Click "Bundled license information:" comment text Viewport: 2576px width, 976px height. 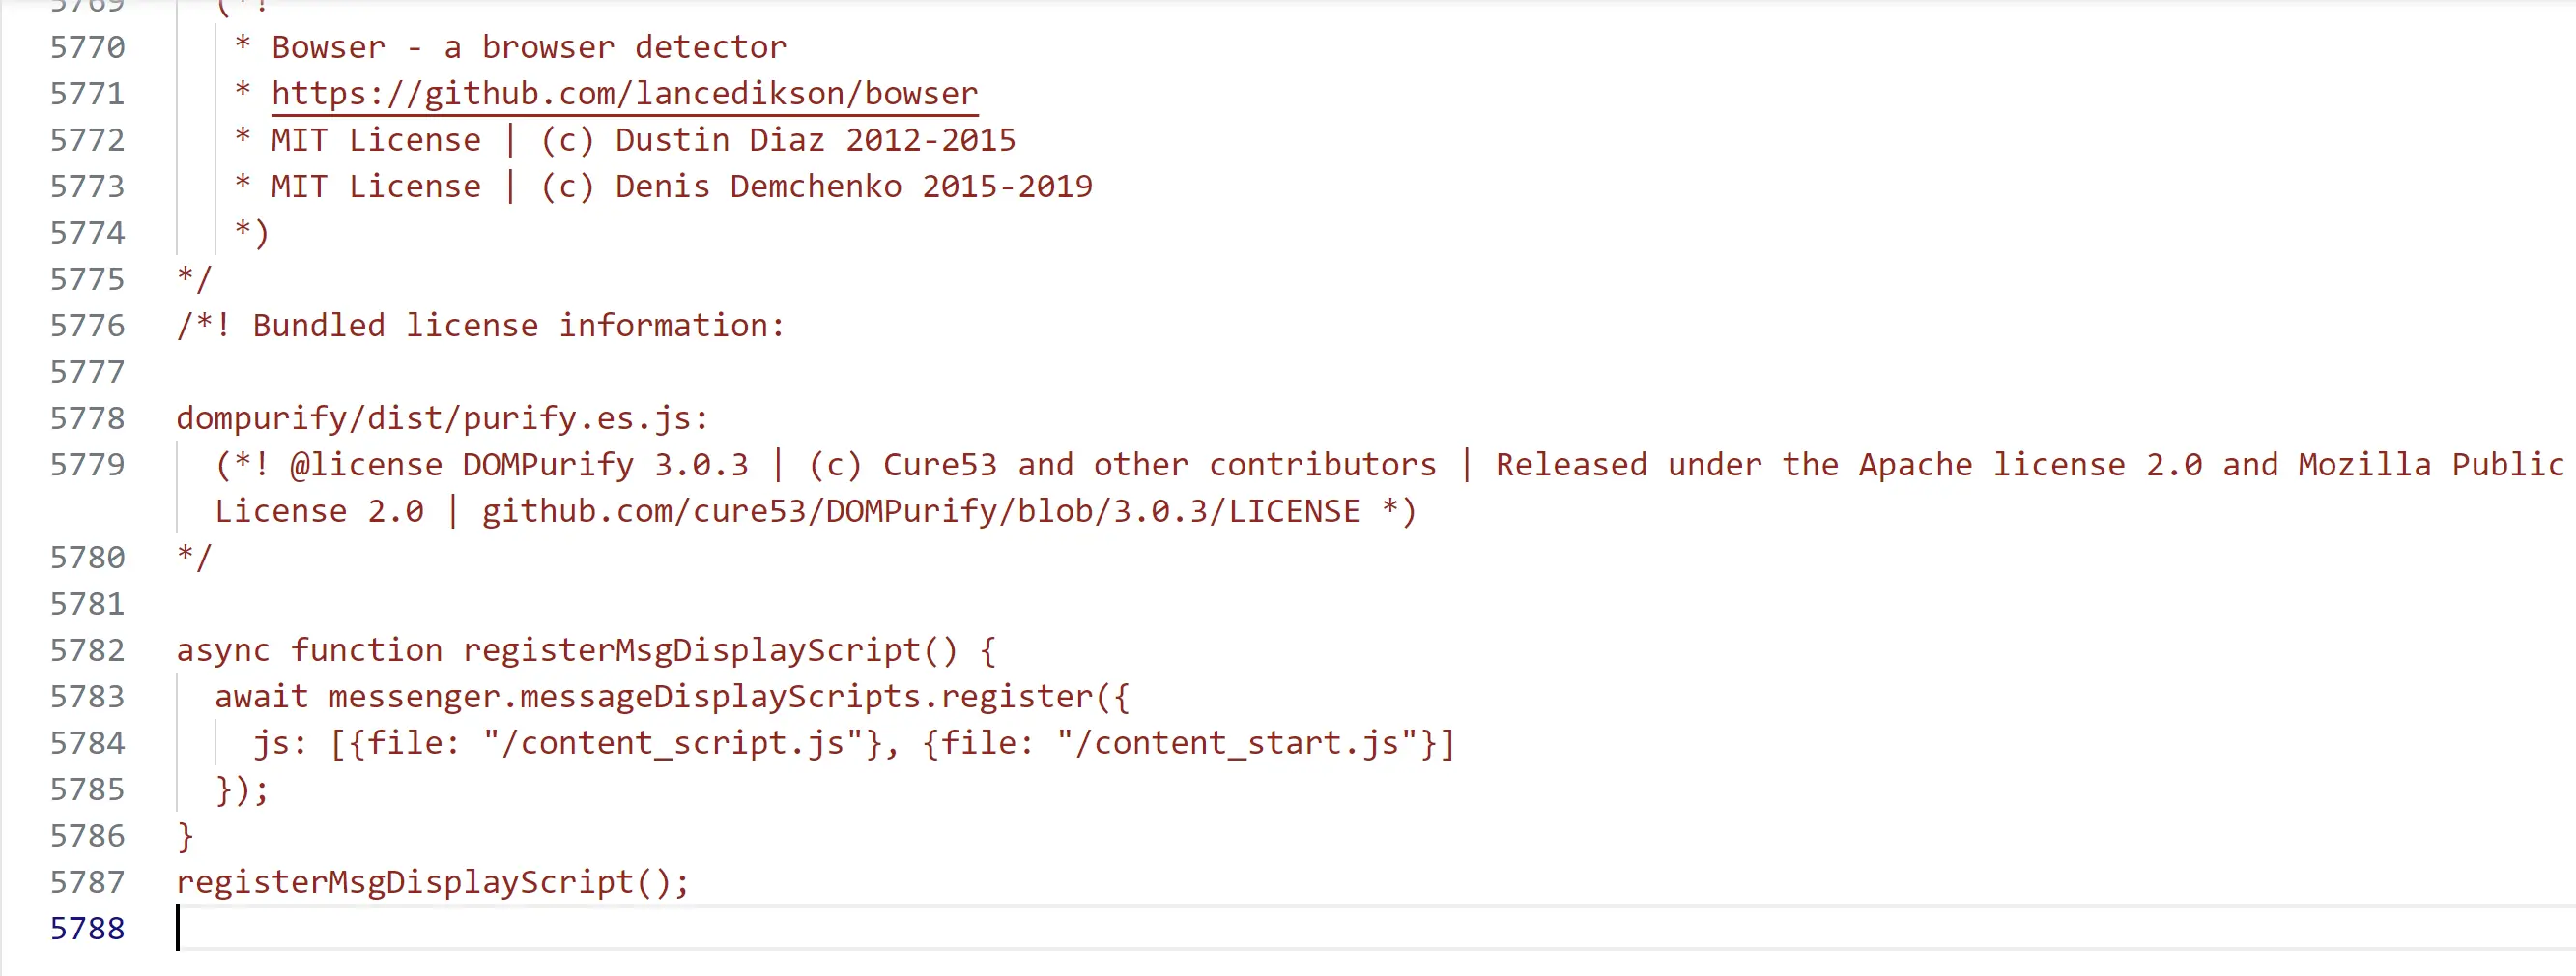pyautogui.click(x=518, y=326)
